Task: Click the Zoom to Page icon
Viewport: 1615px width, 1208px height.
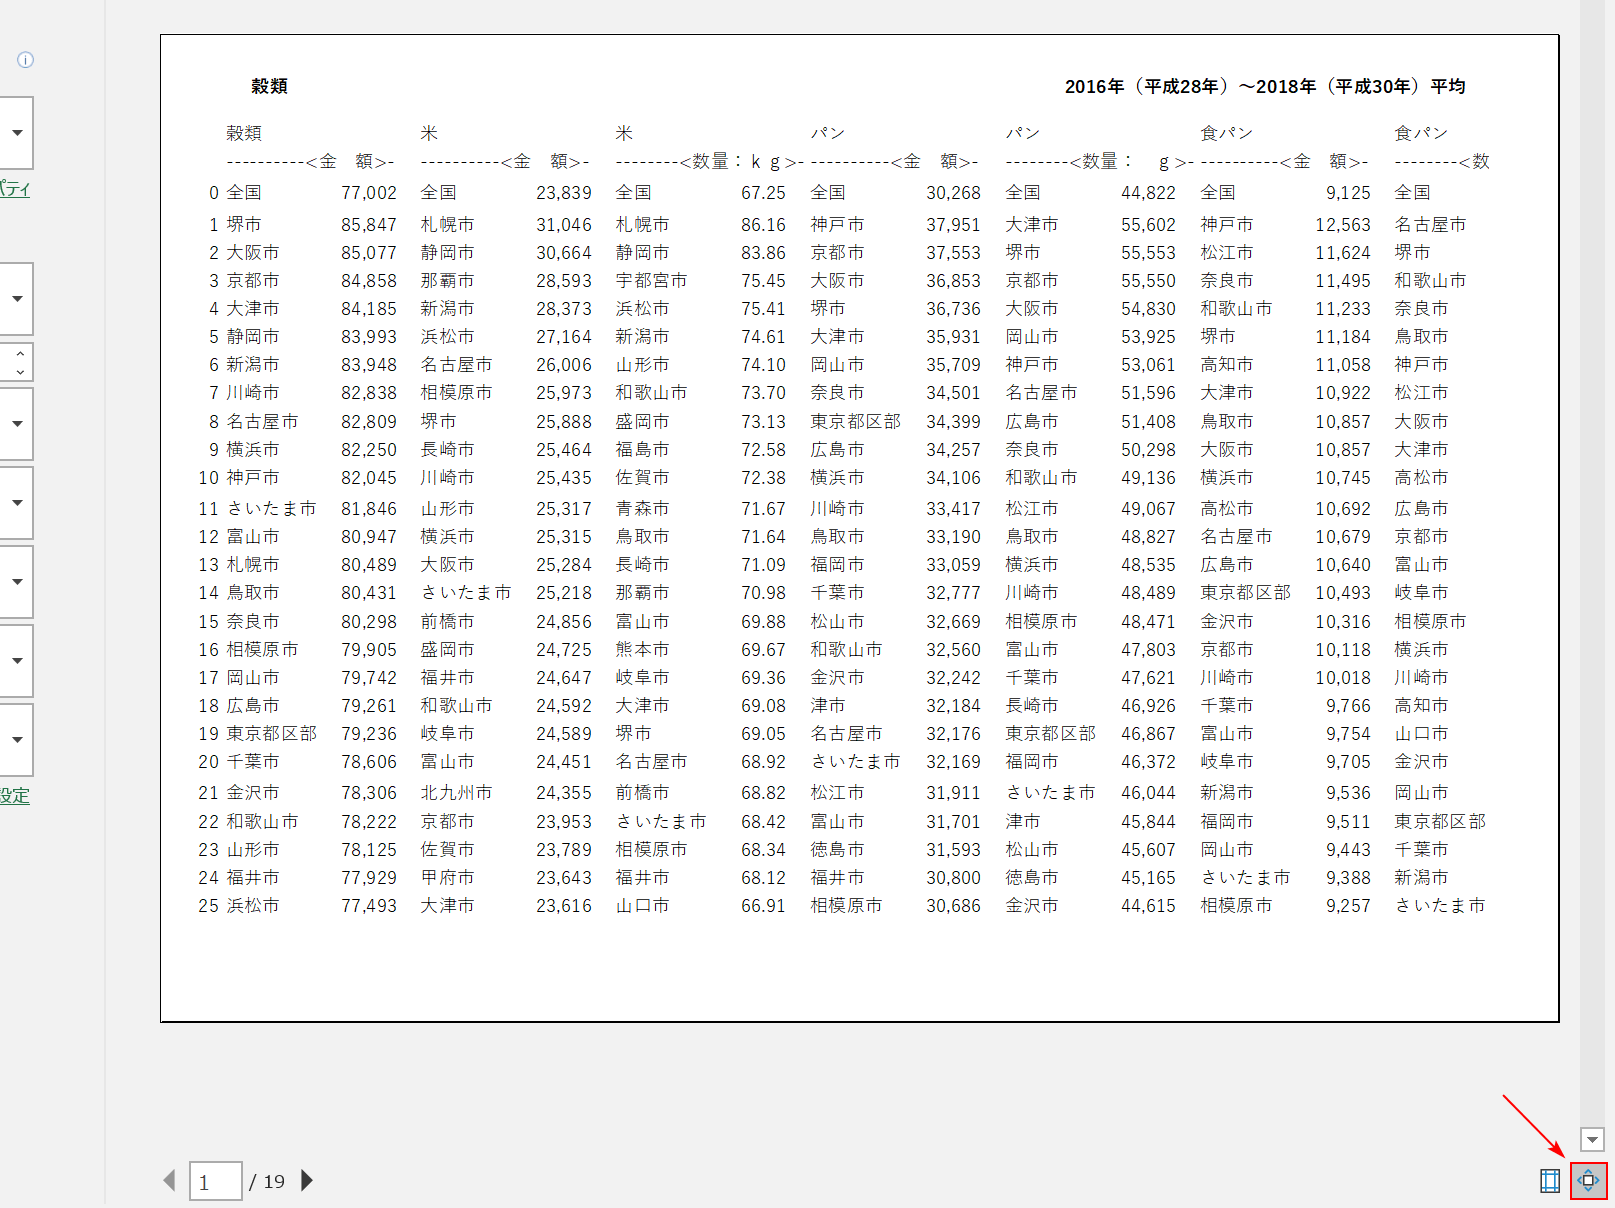Action: 1588,1181
